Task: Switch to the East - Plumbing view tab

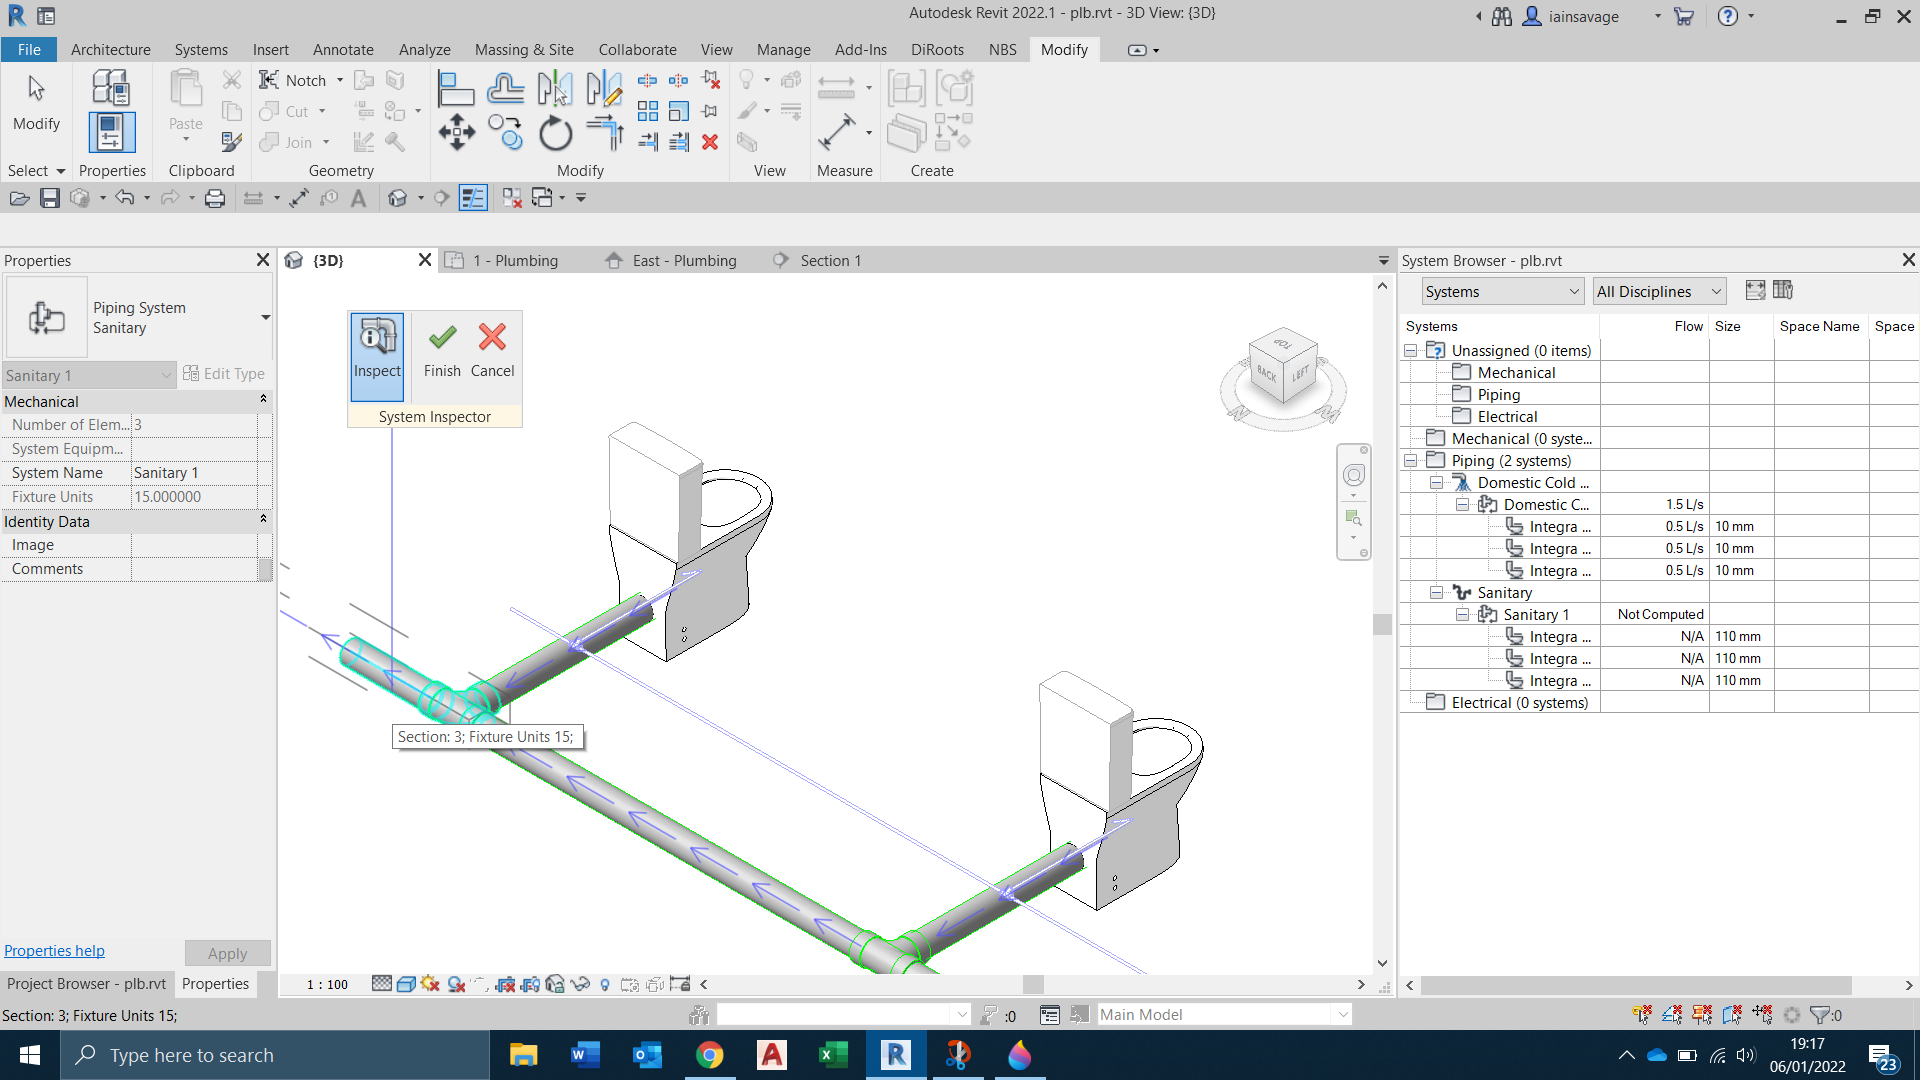Action: [x=683, y=260]
